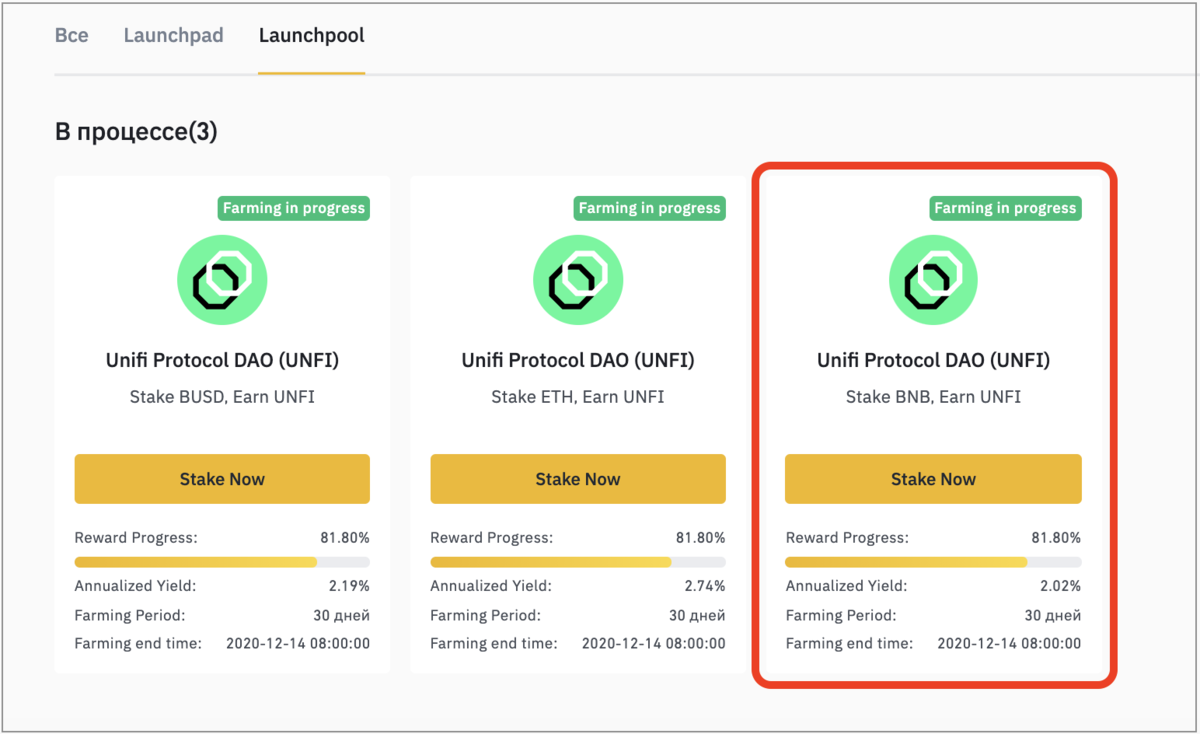Click Farming in progress badge on ETH card

(x=650, y=208)
